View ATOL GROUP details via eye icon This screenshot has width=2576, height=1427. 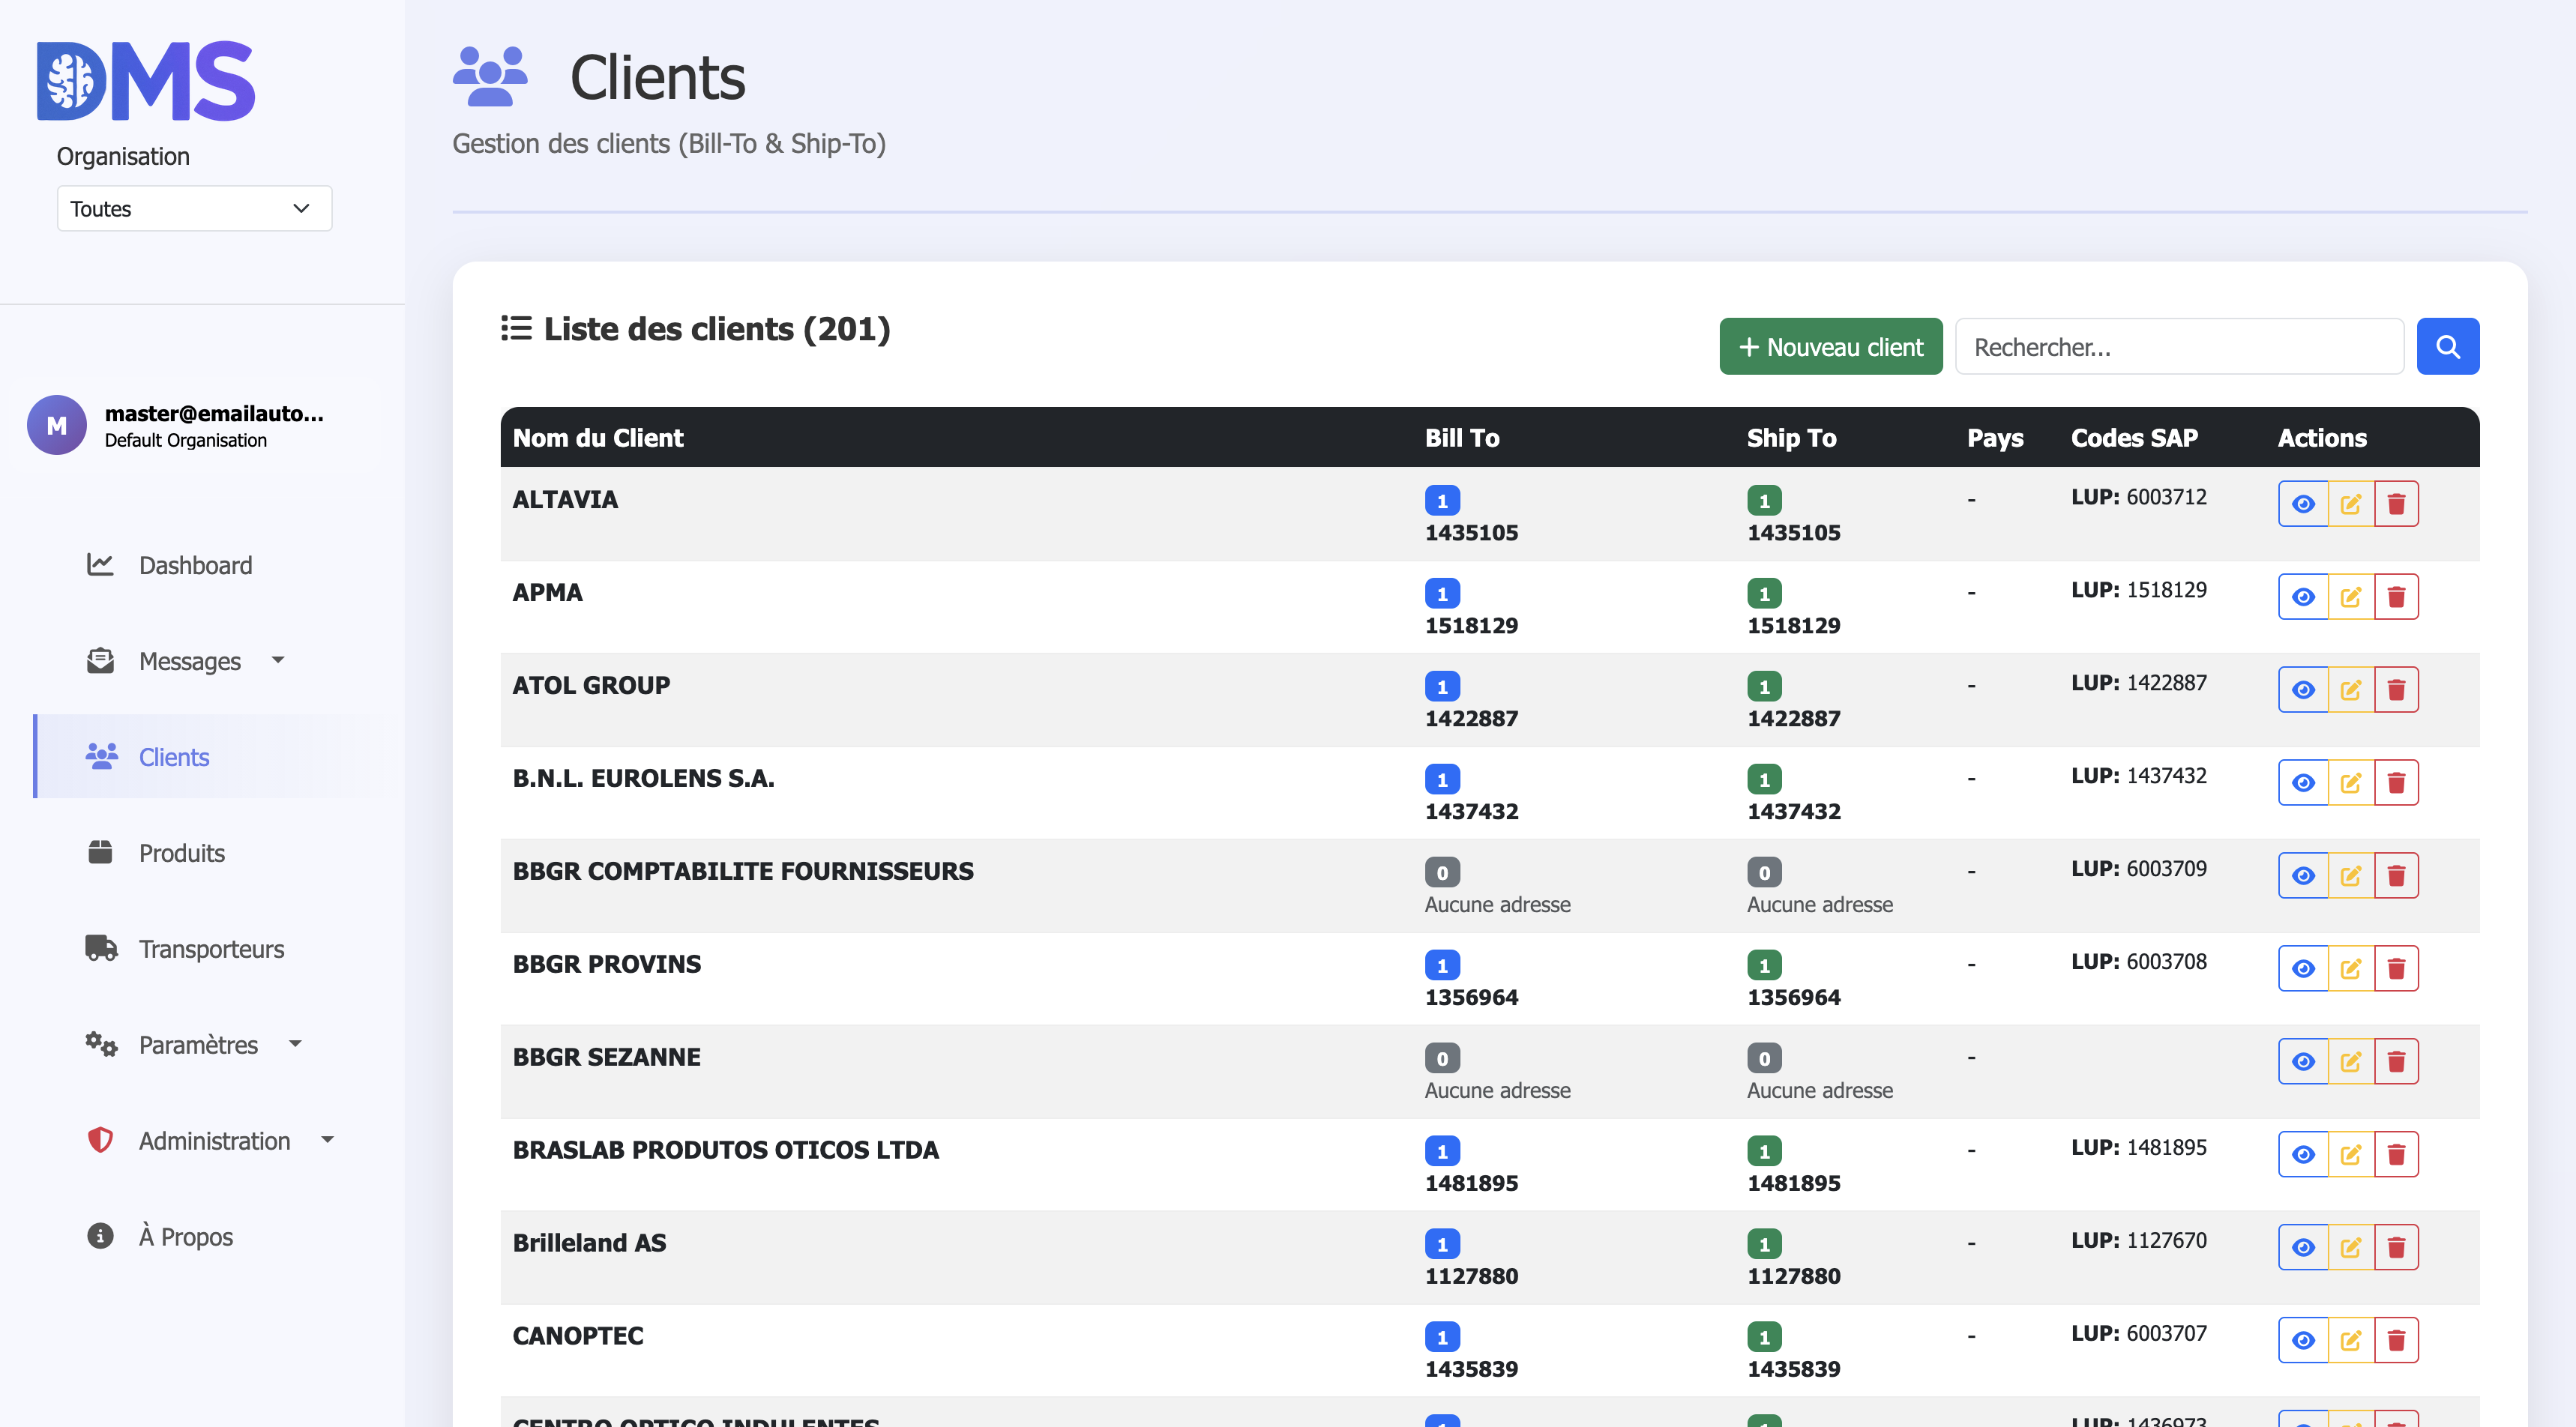(x=2303, y=690)
